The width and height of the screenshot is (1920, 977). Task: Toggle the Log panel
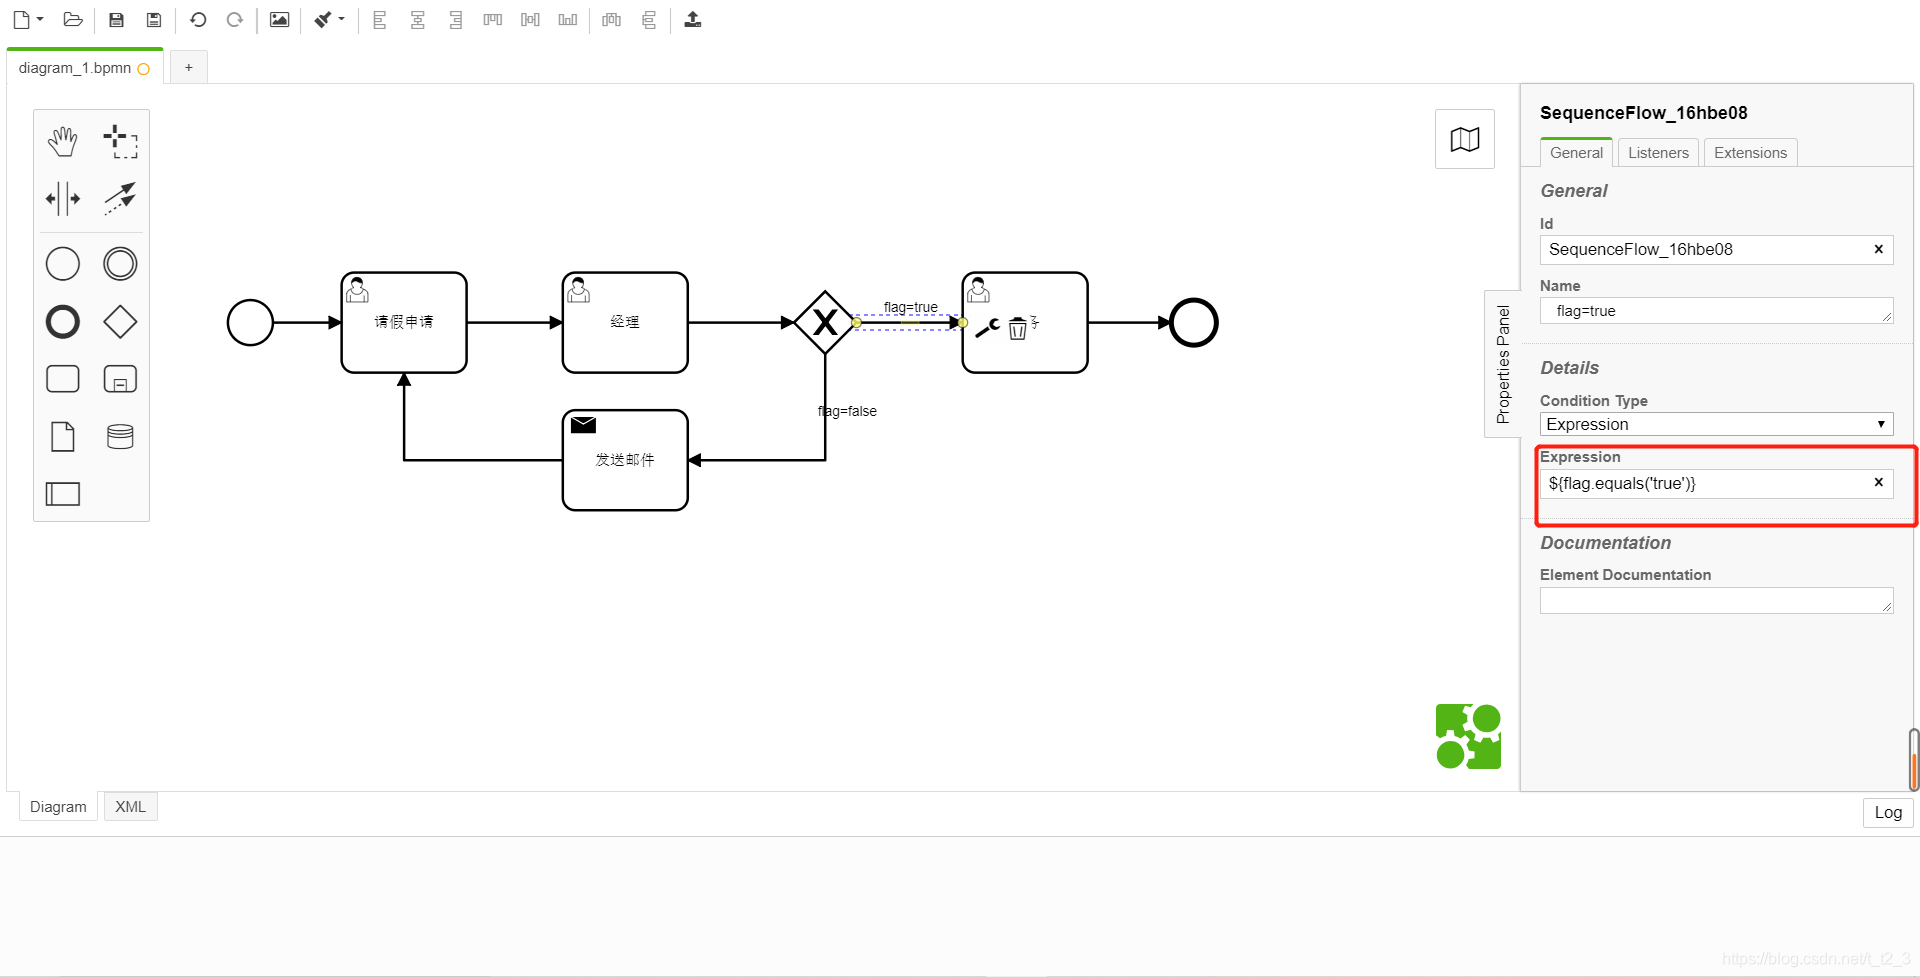(1888, 812)
